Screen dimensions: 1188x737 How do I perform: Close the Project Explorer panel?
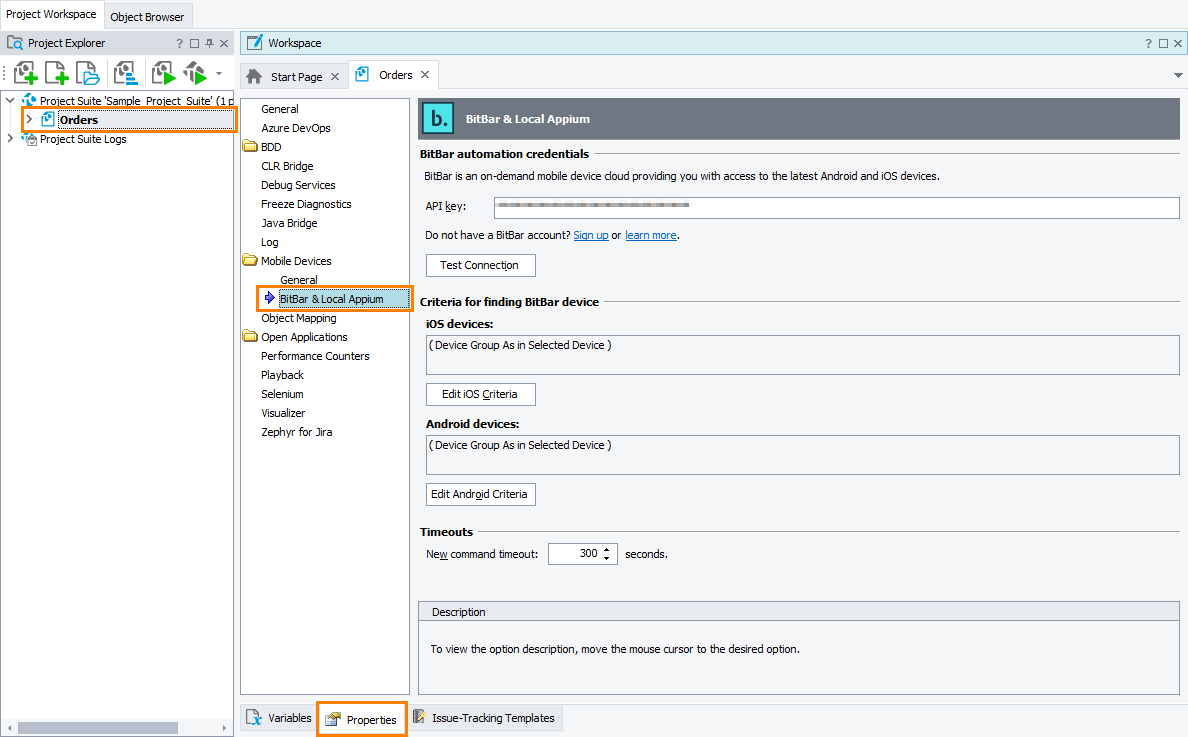[x=224, y=44]
